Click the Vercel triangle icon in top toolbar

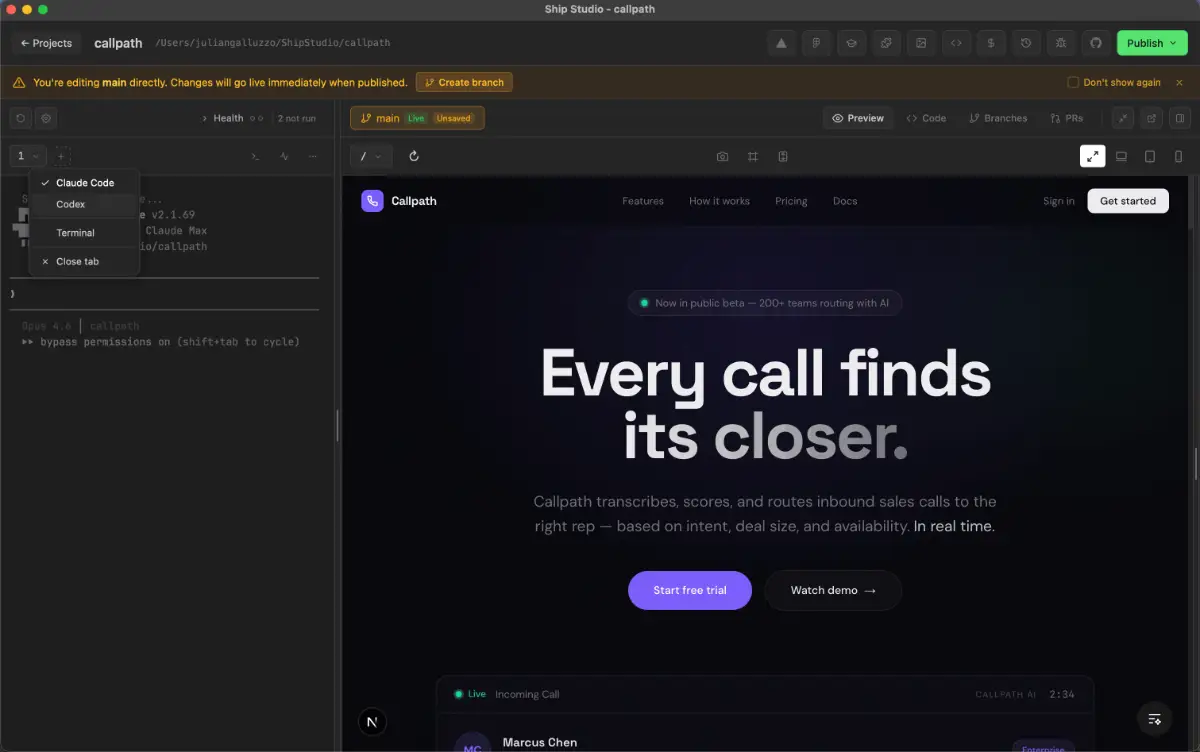(781, 43)
